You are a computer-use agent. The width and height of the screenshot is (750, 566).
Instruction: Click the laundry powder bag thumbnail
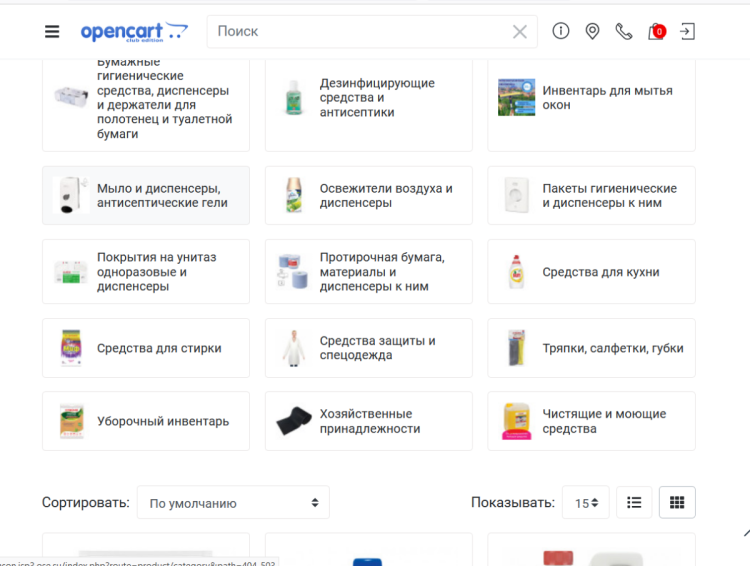(71, 348)
